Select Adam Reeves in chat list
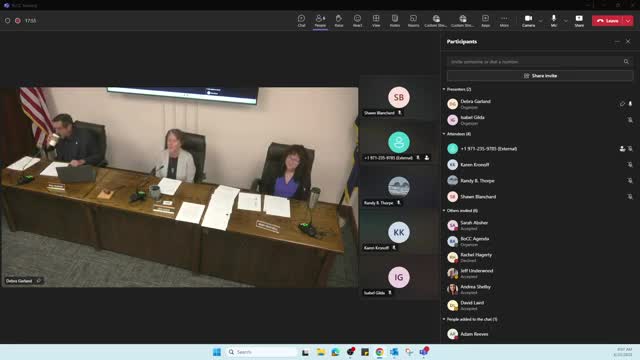The image size is (640, 360). tap(539, 334)
